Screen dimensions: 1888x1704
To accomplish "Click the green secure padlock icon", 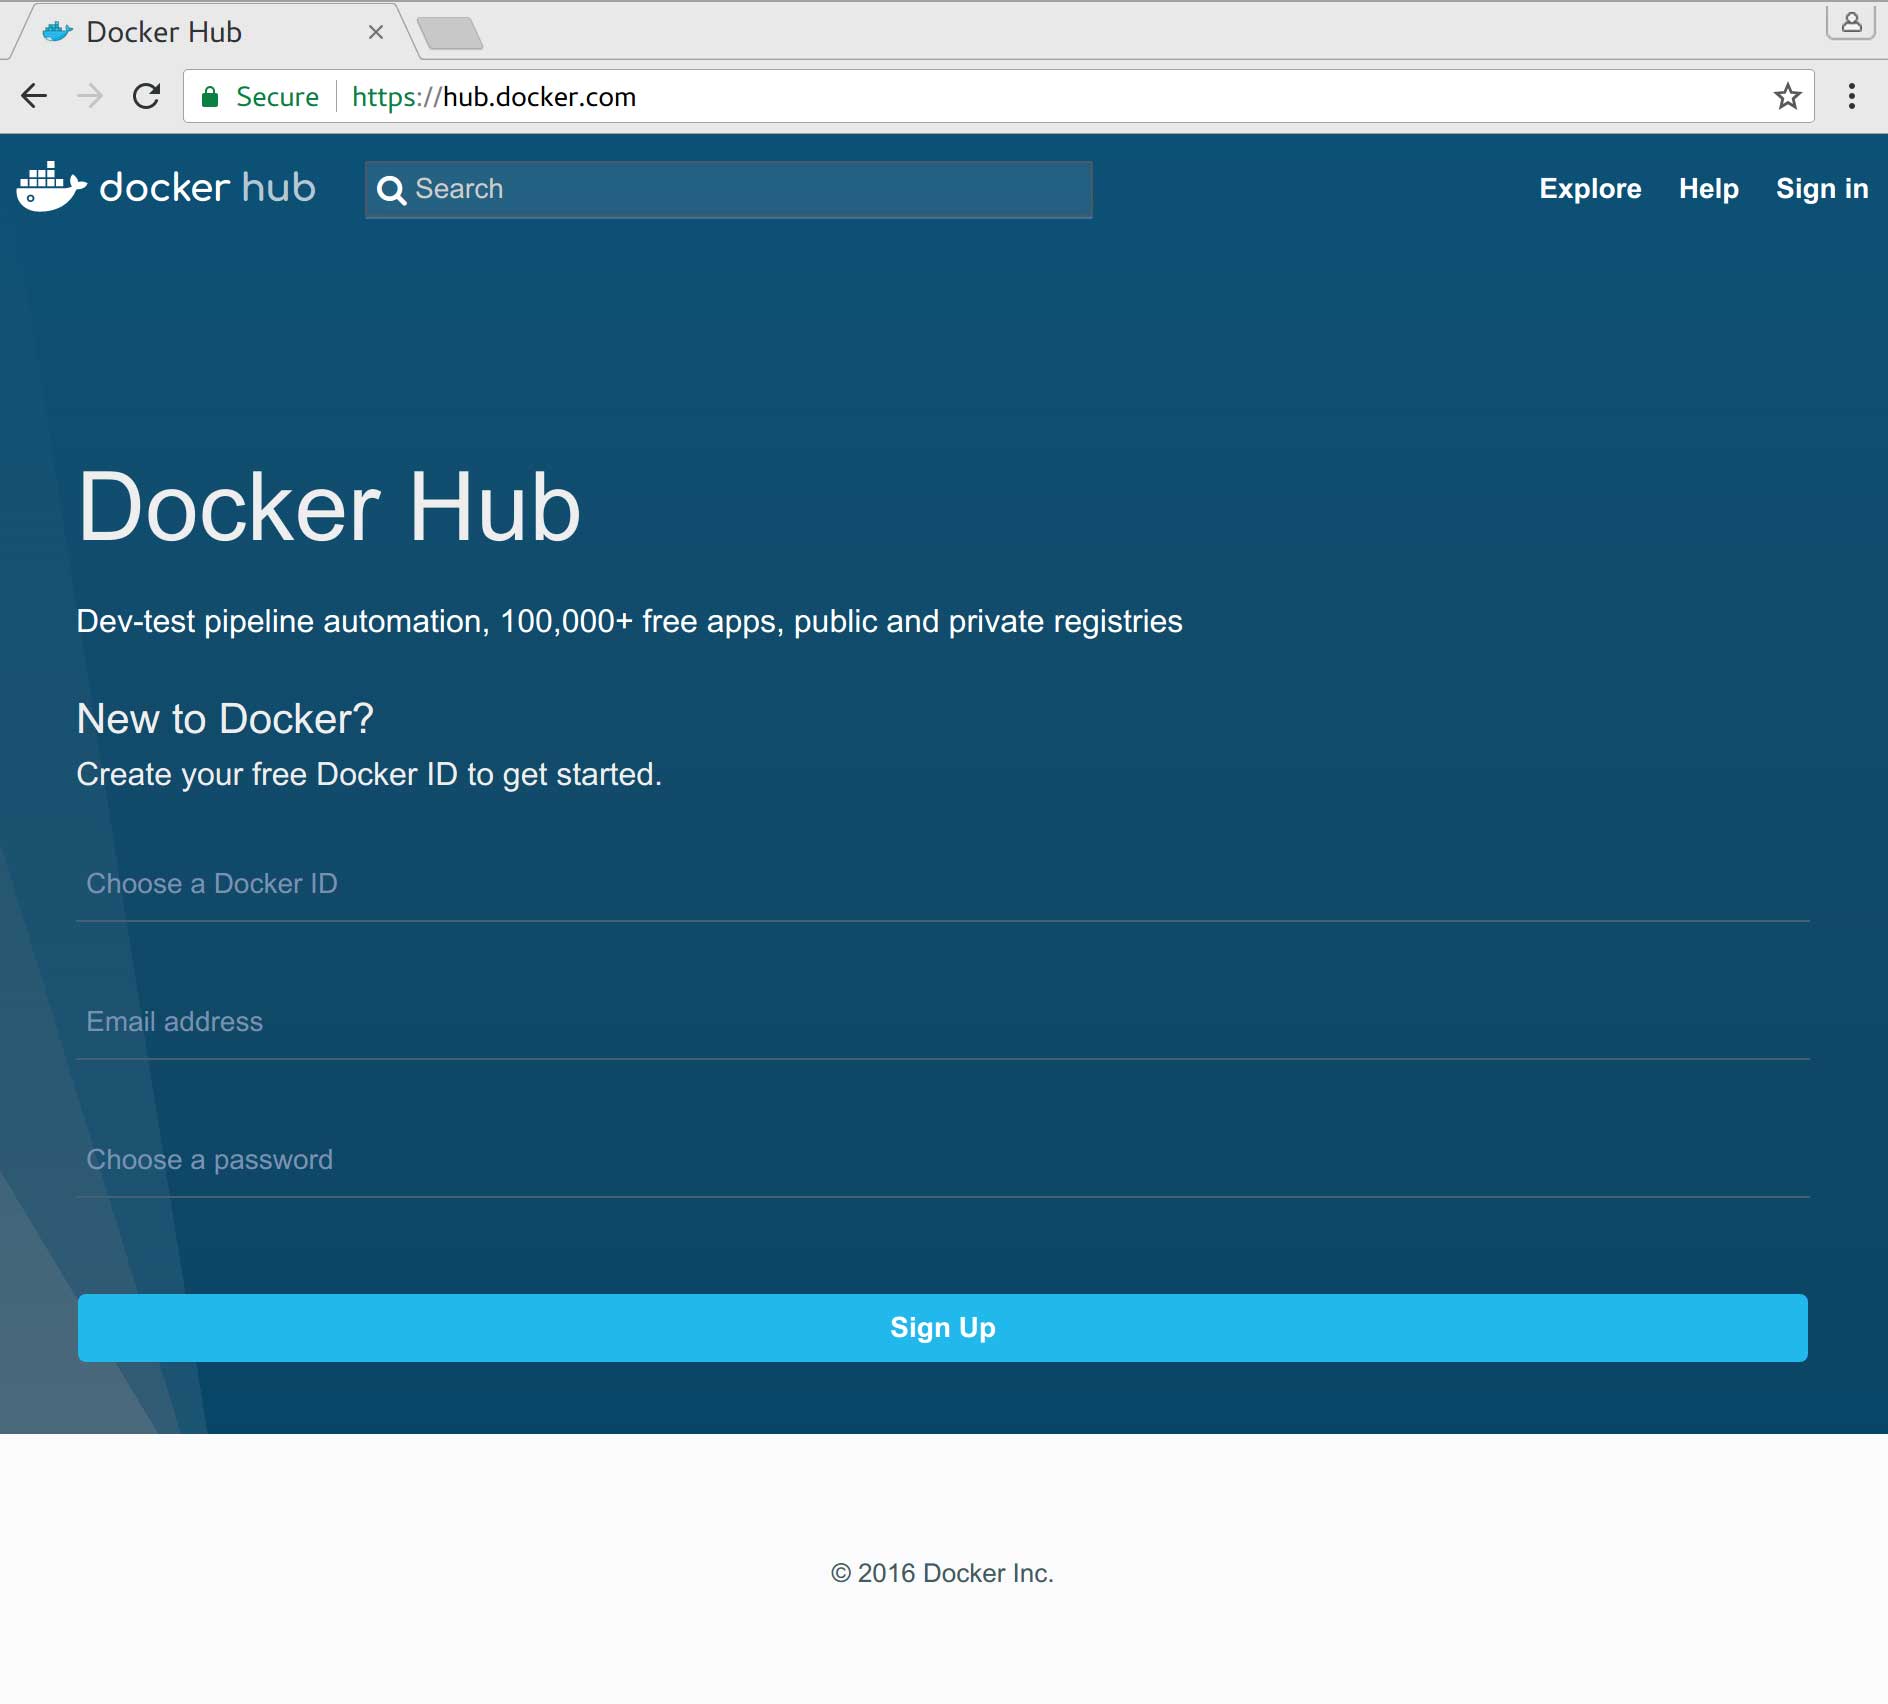I will pyautogui.click(x=210, y=97).
